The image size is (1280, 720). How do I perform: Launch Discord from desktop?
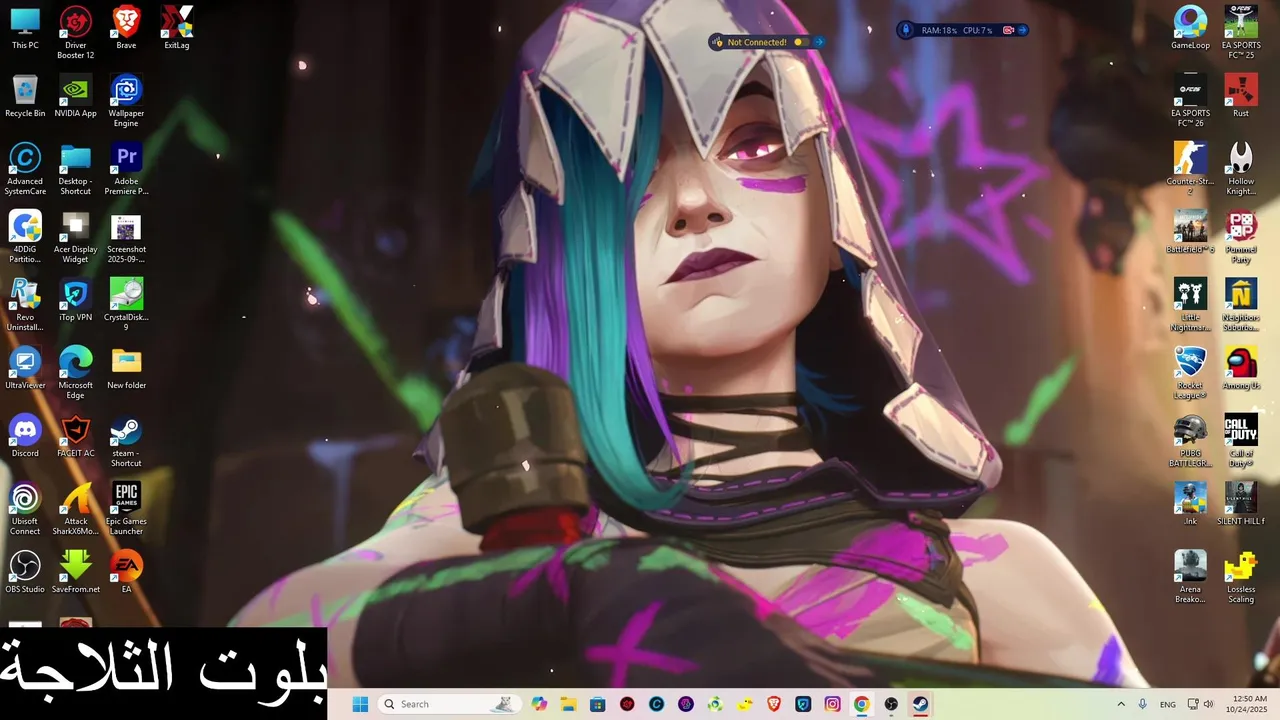[25, 437]
